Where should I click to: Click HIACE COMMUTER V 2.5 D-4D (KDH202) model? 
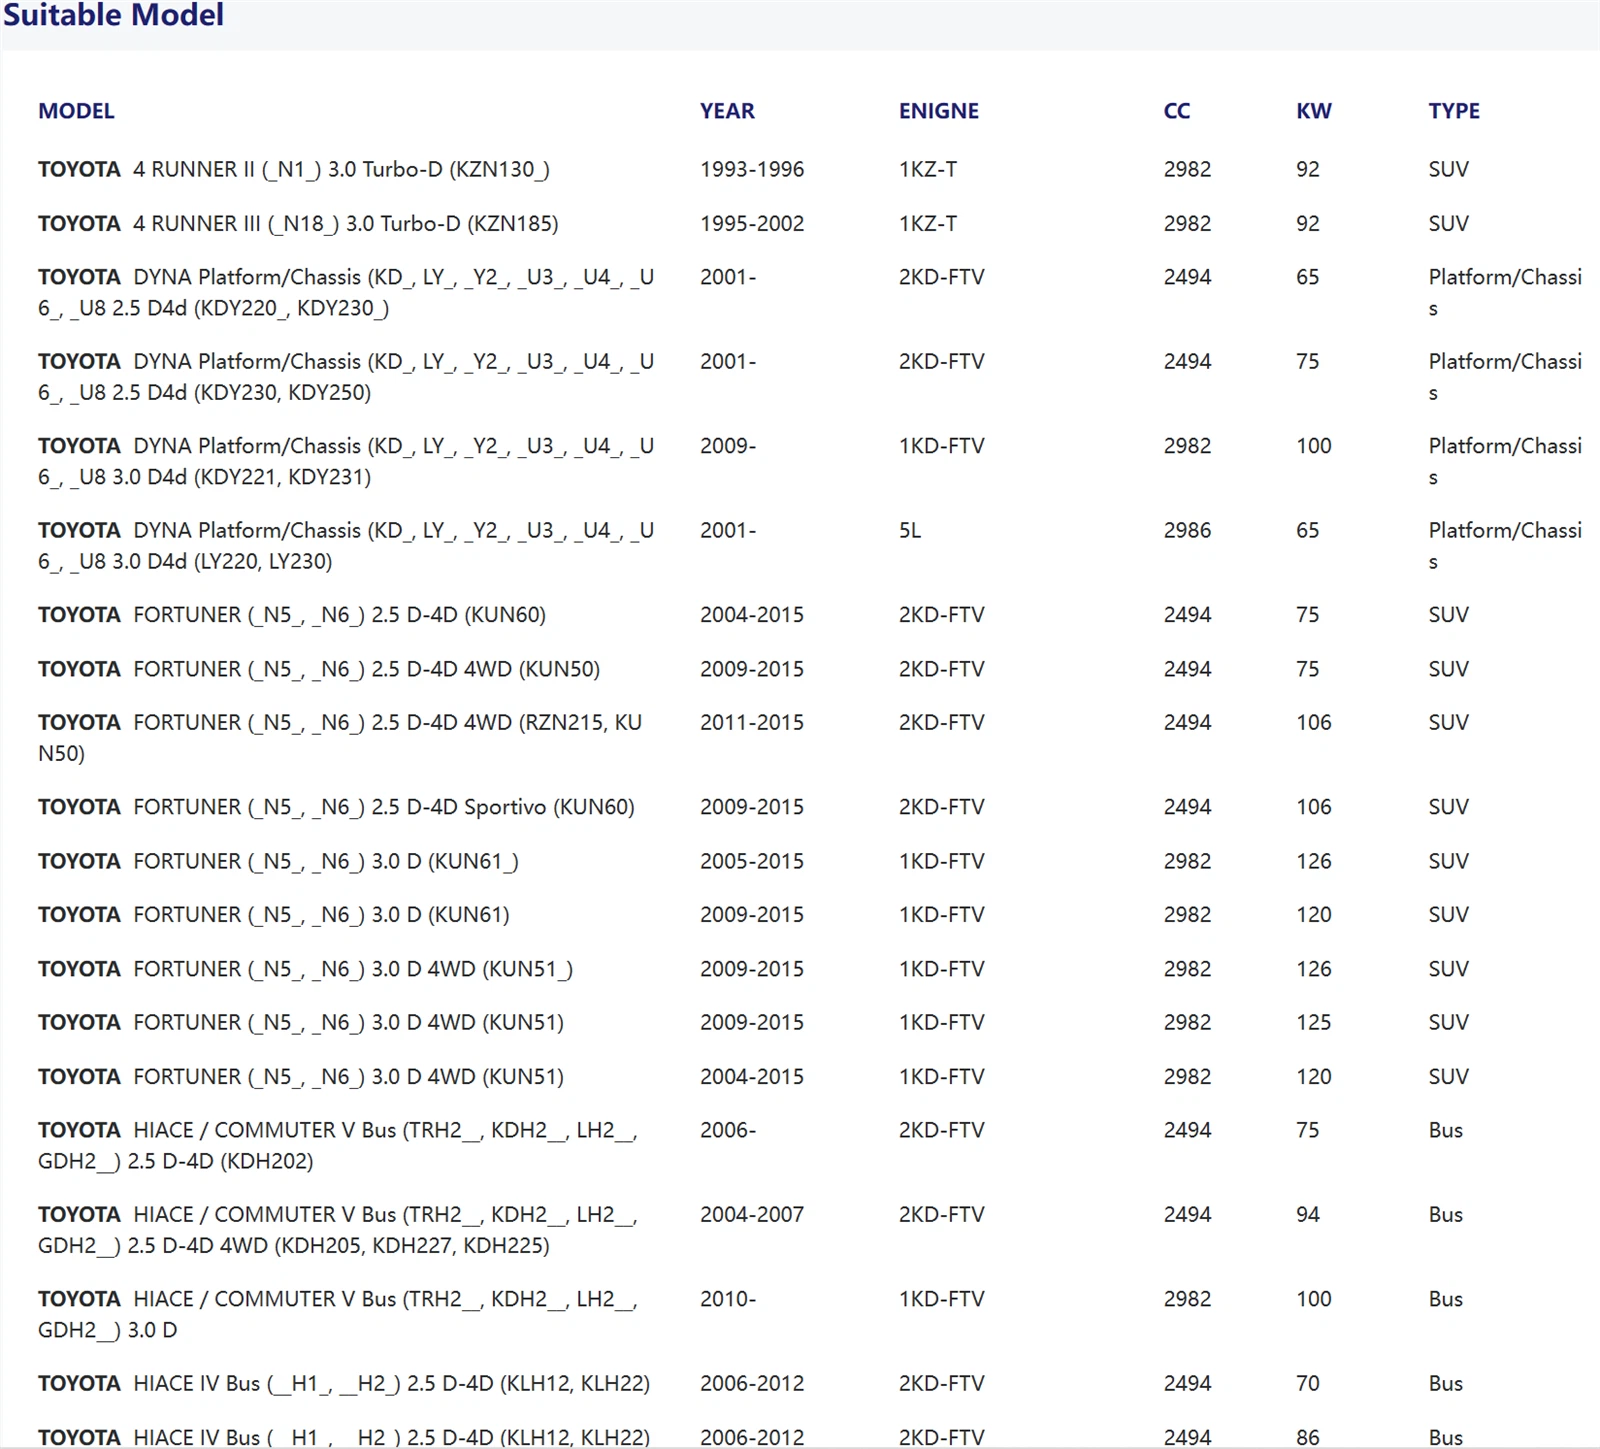pos(338,1146)
